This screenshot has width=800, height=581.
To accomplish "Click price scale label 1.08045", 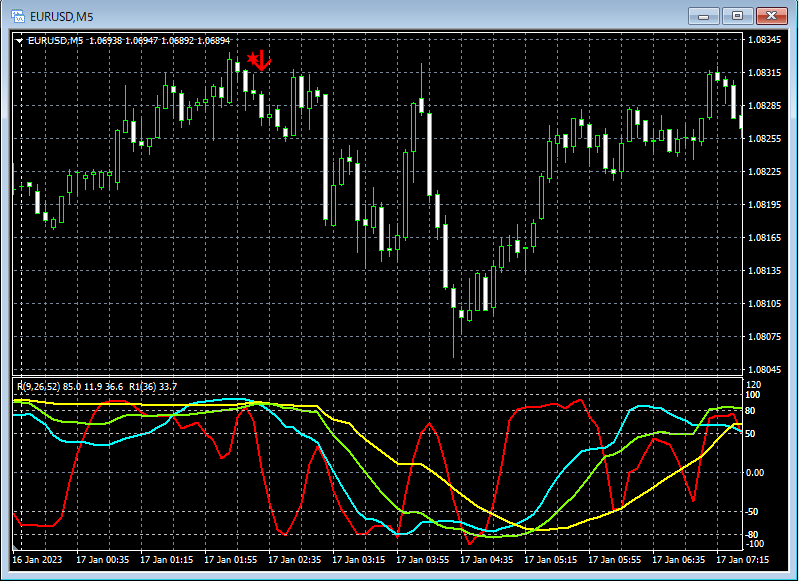I will [764, 370].
